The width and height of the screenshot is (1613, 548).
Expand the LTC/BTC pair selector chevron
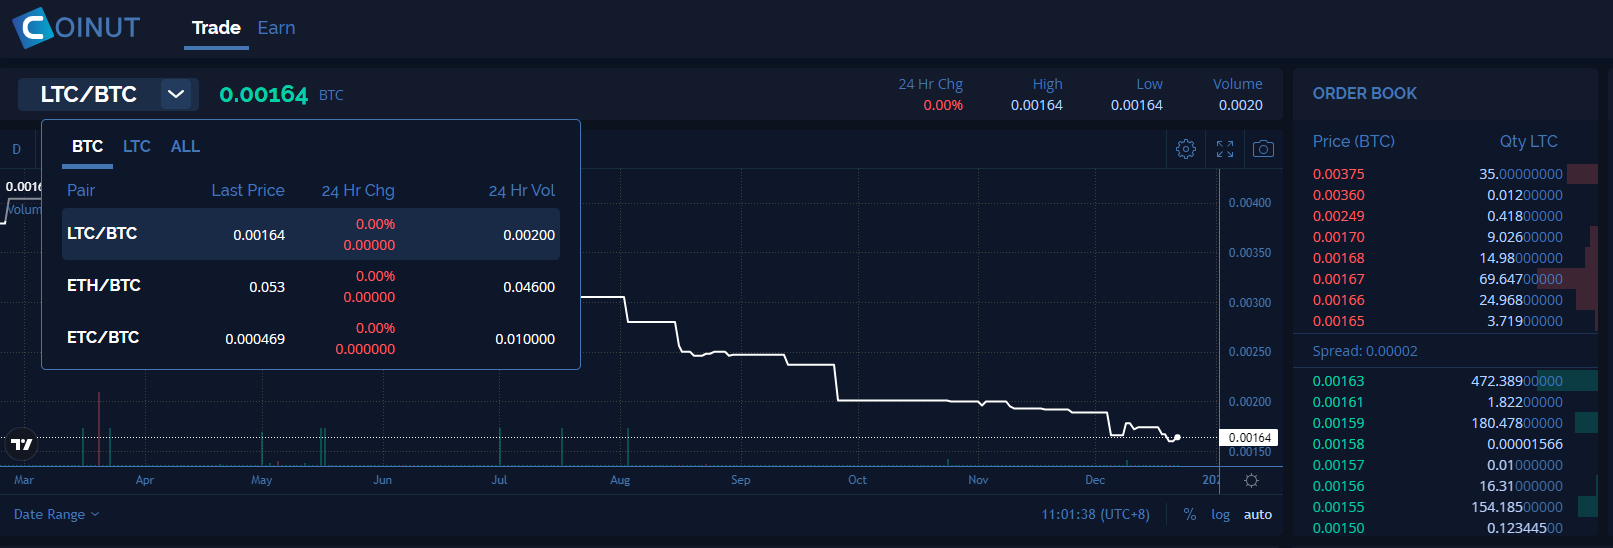coord(176,94)
